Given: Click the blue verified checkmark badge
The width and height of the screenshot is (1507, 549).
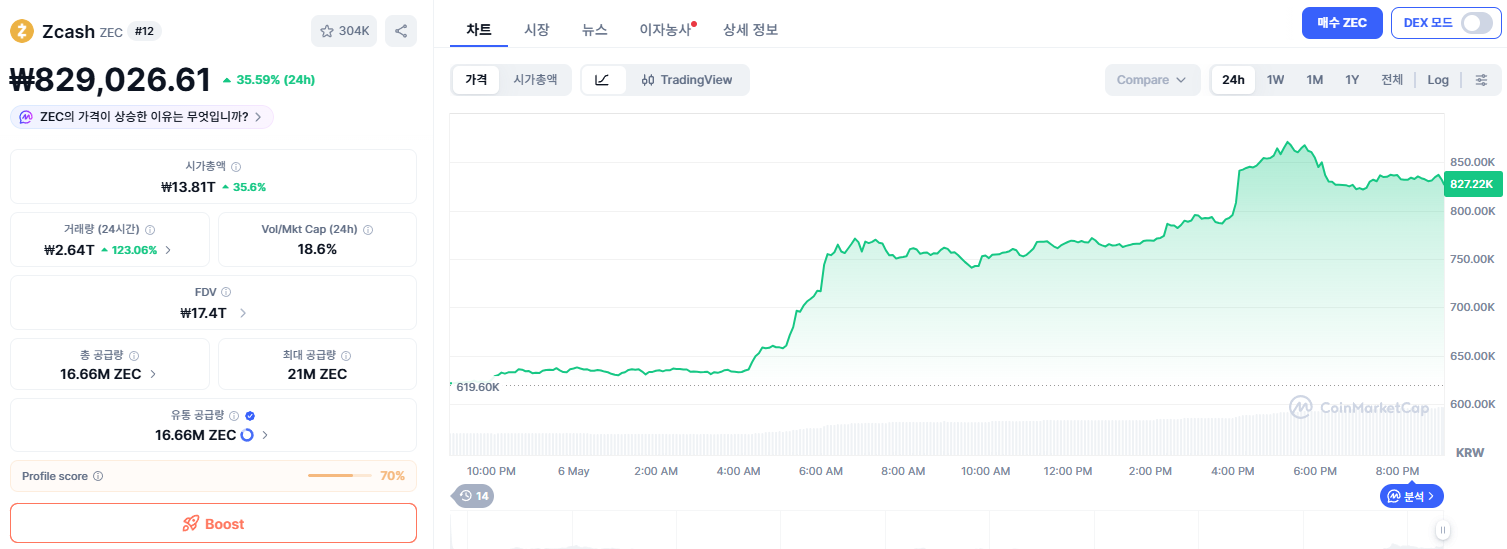Looking at the screenshot, I should [250, 416].
